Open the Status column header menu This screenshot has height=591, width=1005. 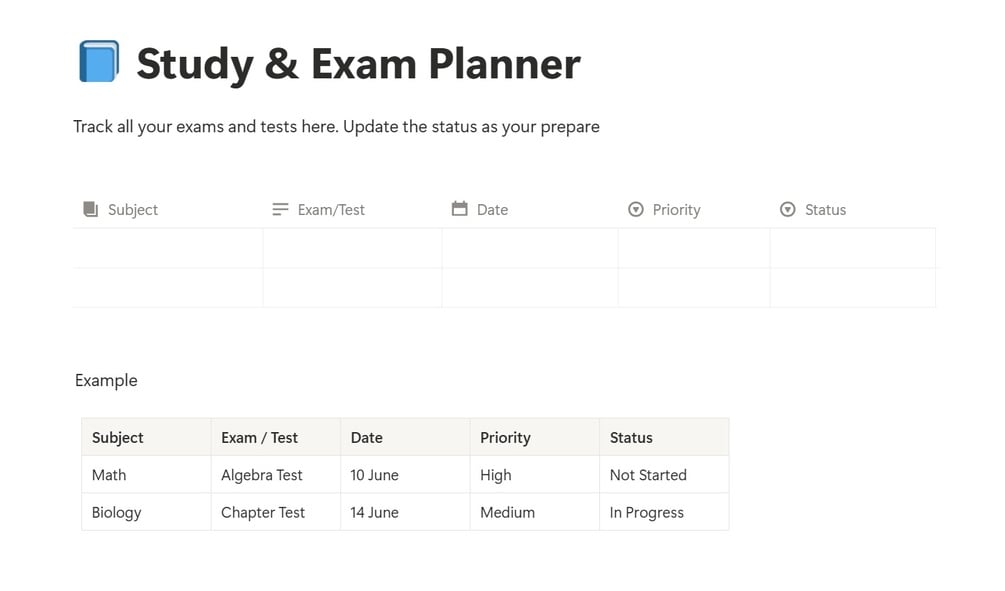tap(825, 210)
